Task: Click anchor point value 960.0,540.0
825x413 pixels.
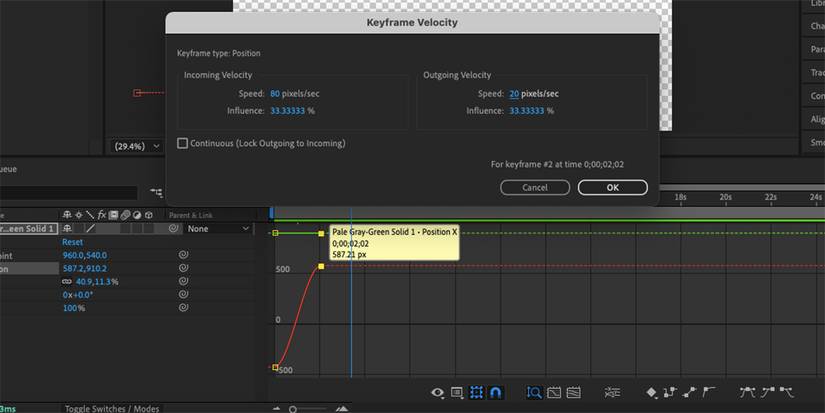Action: point(85,255)
